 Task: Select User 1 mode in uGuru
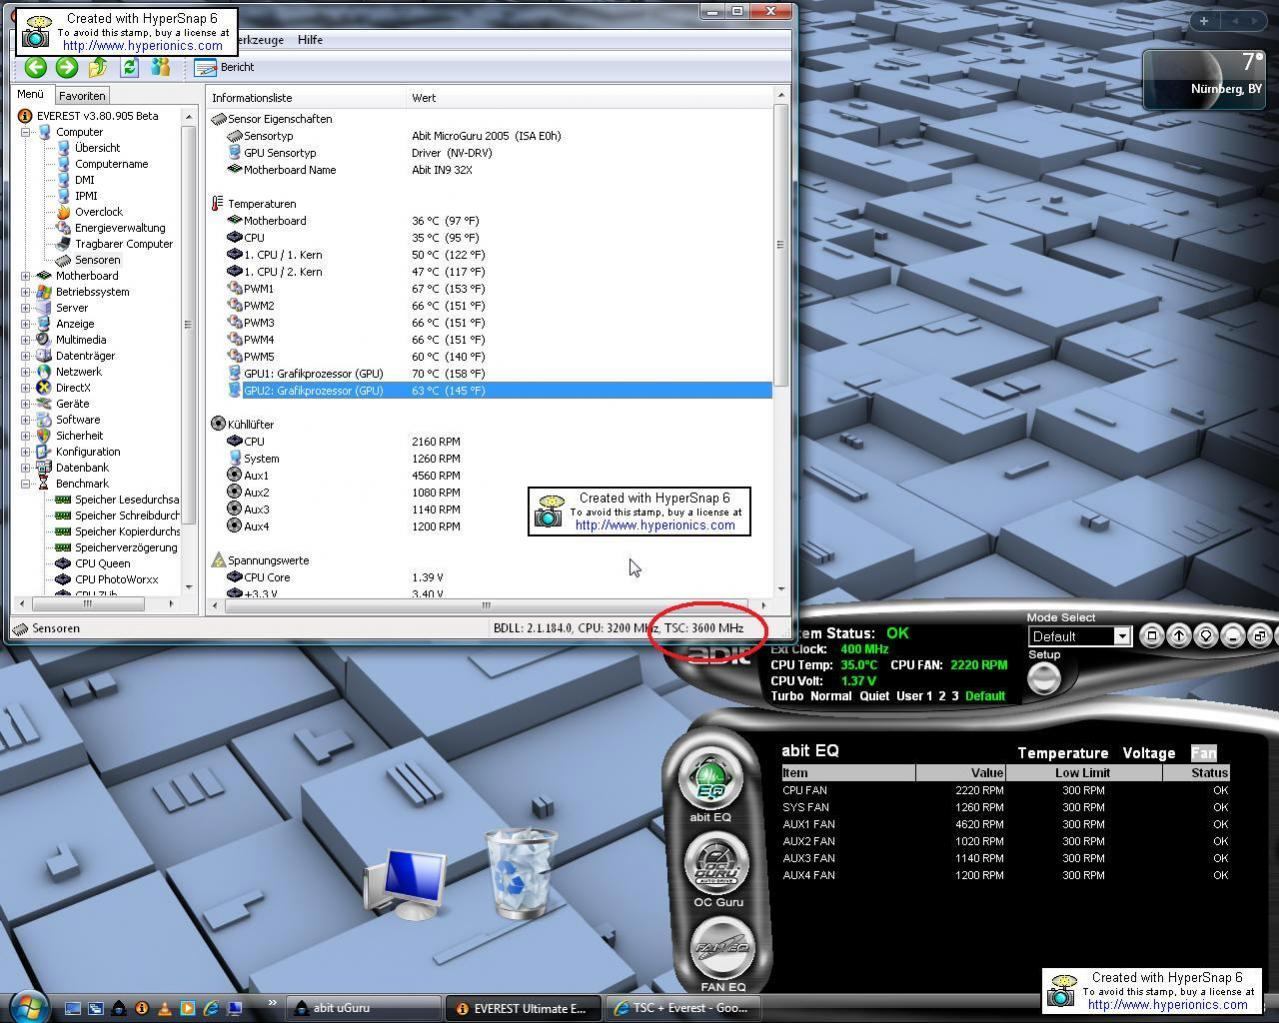tap(914, 696)
